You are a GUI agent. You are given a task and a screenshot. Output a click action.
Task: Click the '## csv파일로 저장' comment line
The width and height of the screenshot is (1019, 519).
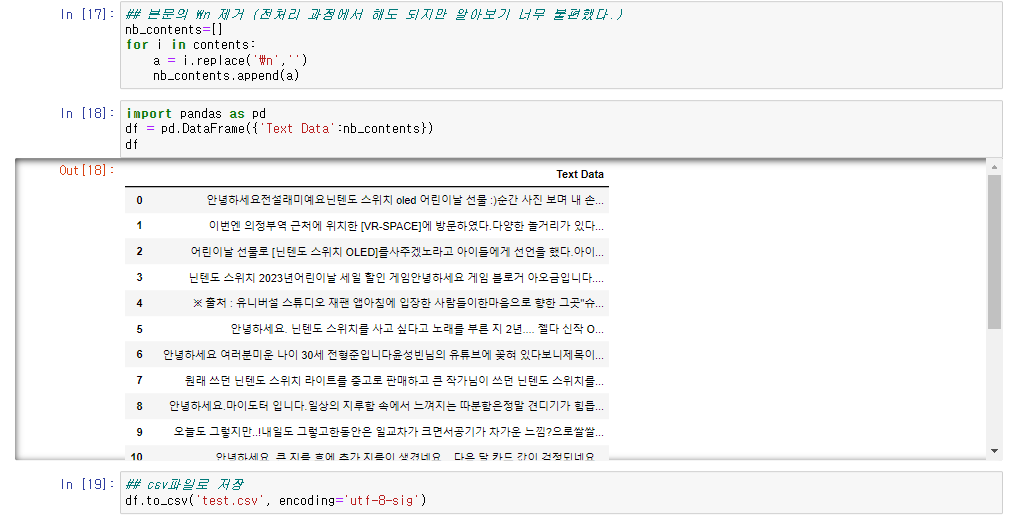[x=185, y=484]
